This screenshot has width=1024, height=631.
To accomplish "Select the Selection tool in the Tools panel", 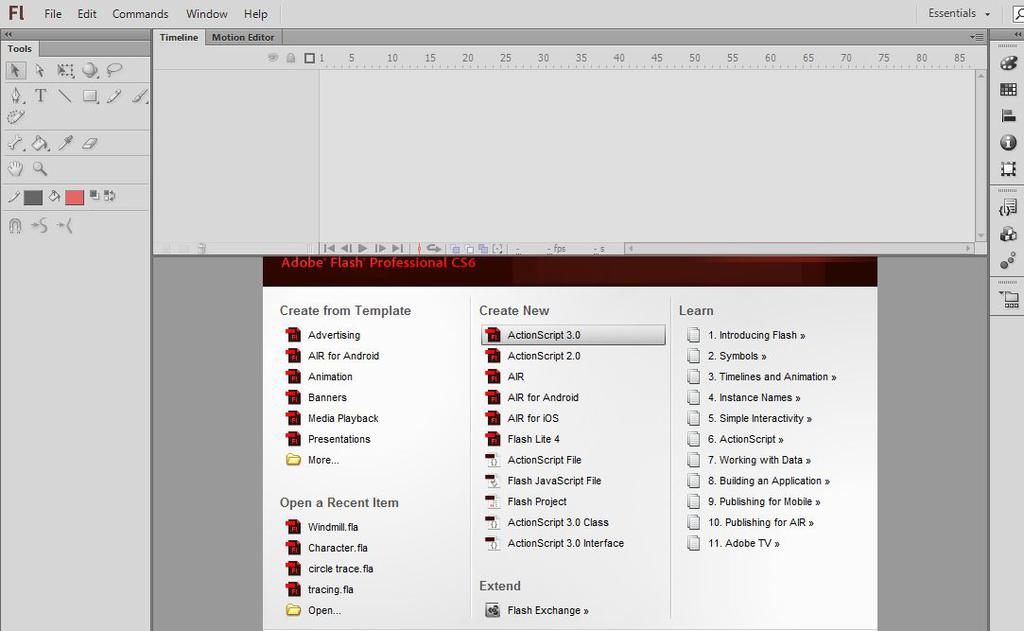I will tap(14, 70).
